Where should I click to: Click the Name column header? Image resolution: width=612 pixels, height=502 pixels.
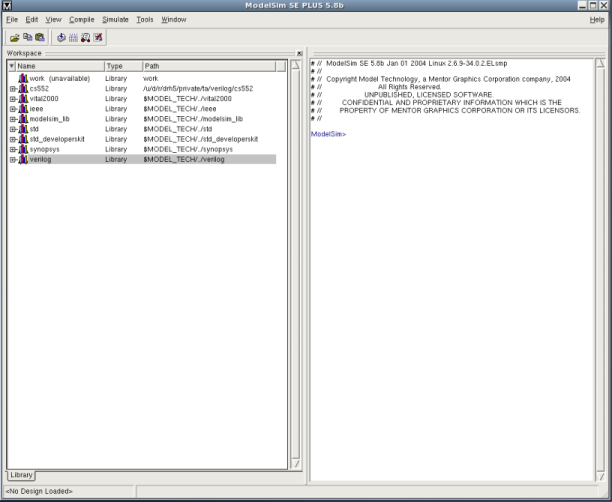coord(60,66)
